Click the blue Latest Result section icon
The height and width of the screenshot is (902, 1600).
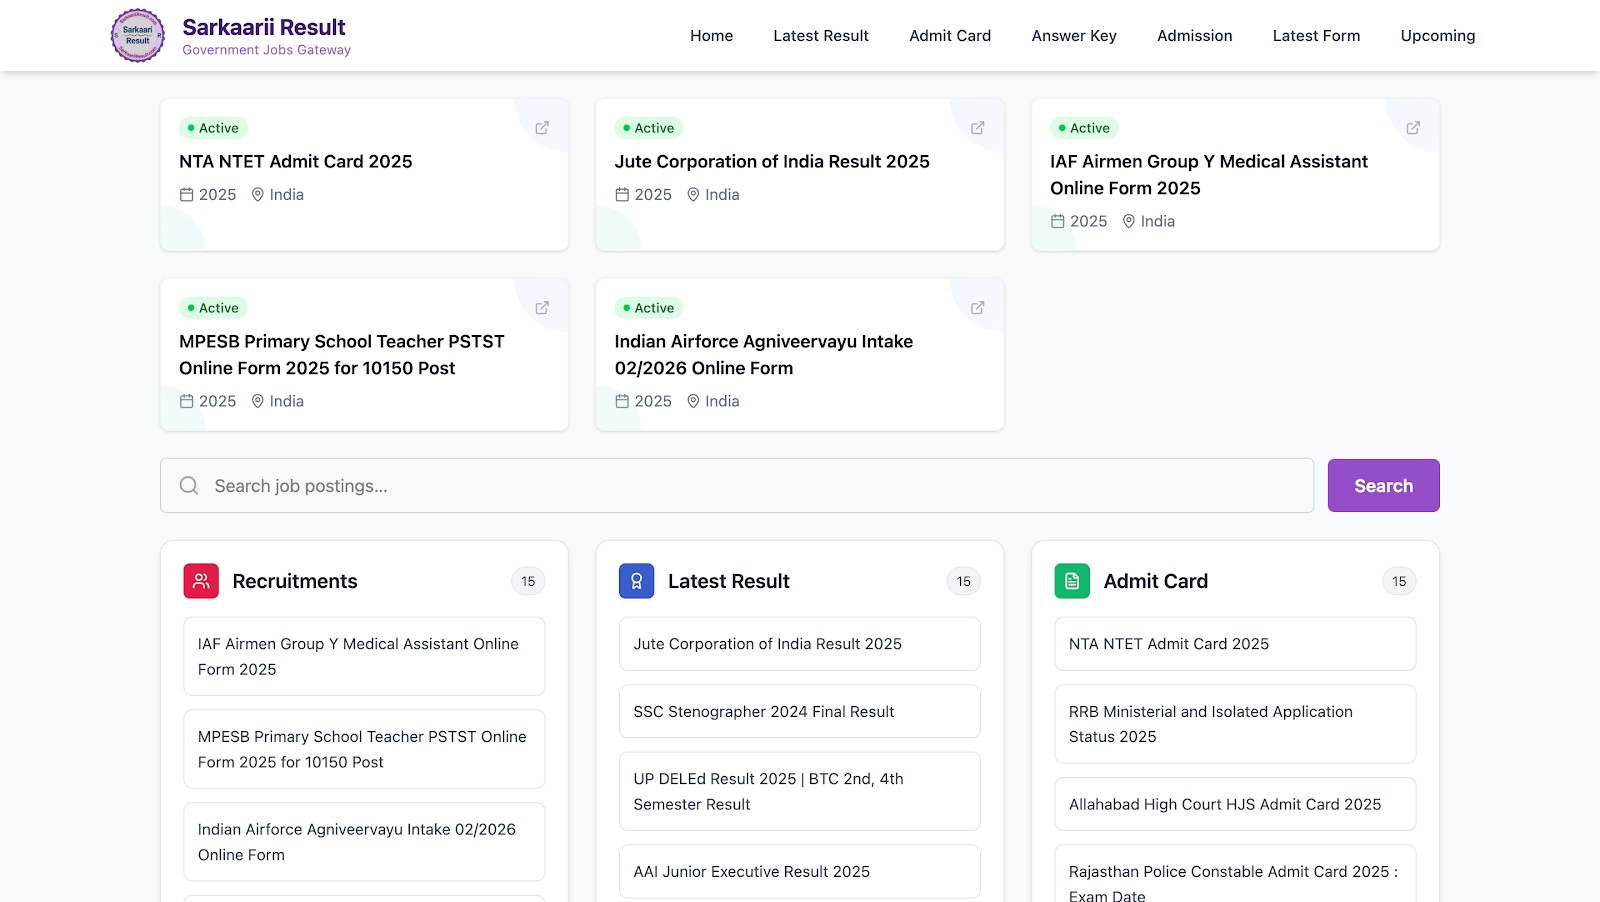pyautogui.click(x=636, y=581)
